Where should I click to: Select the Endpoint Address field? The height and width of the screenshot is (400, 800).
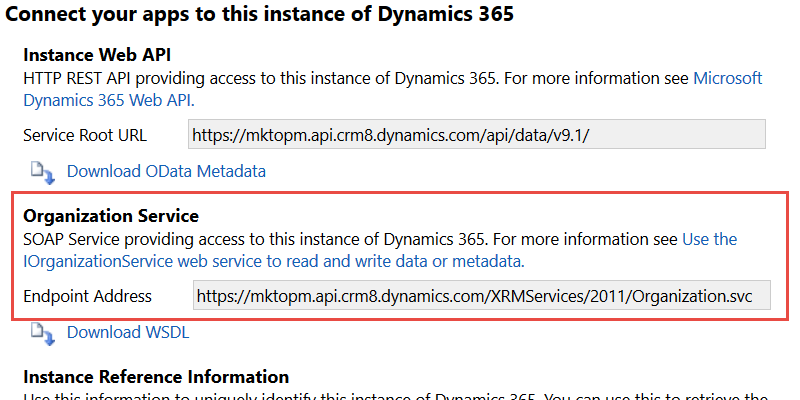tap(482, 295)
